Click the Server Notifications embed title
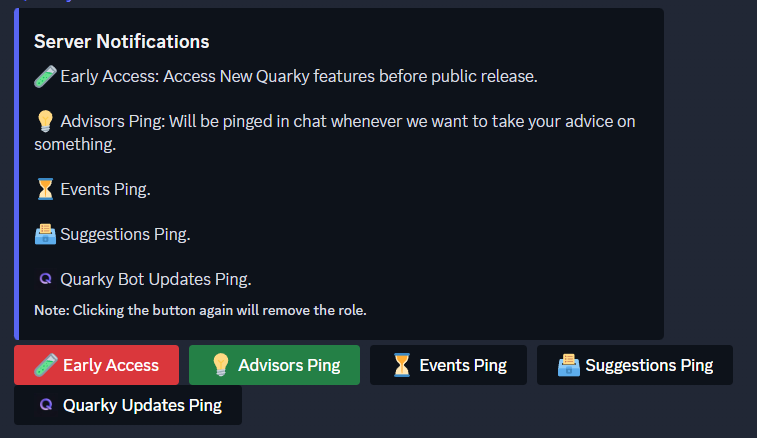Viewport: 757px width, 438px height. (x=122, y=42)
